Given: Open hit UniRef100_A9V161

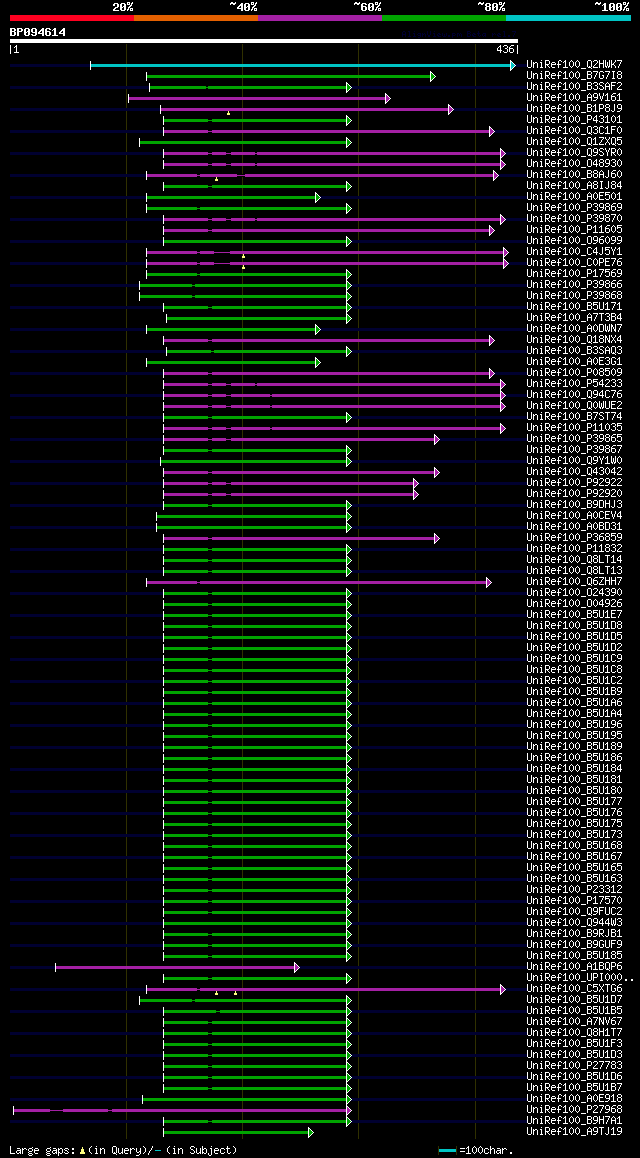Looking at the screenshot, I should tap(574, 98).
